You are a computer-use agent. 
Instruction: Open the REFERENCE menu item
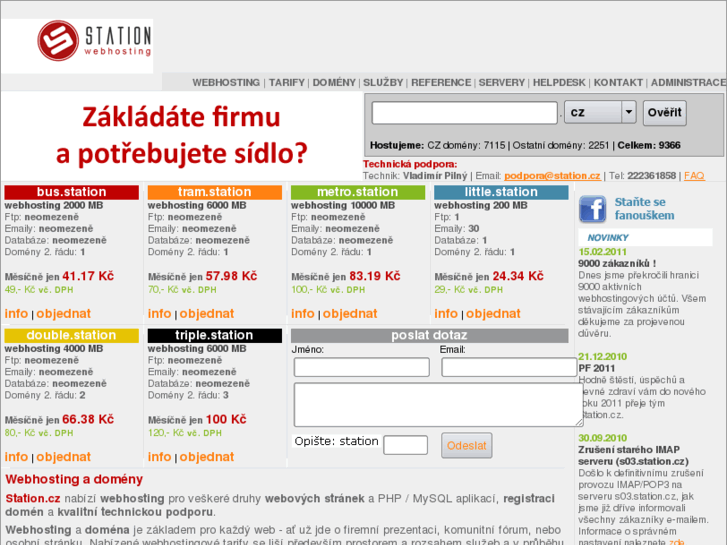(441, 83)
